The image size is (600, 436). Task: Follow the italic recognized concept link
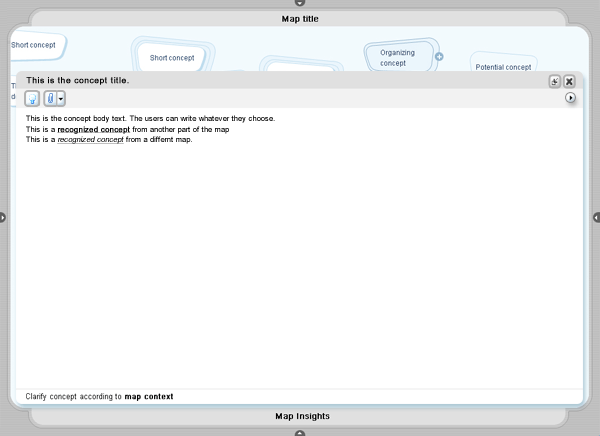[90, 139]
